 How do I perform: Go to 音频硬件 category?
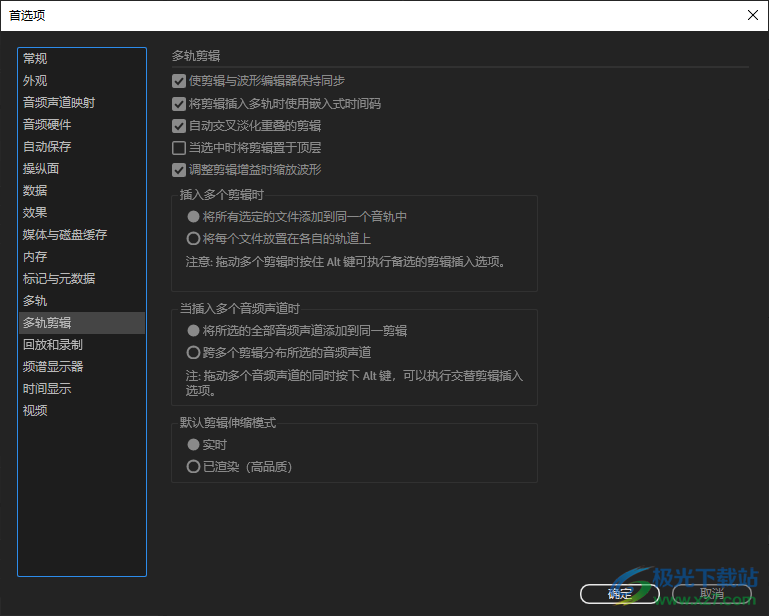click(82, 125)
